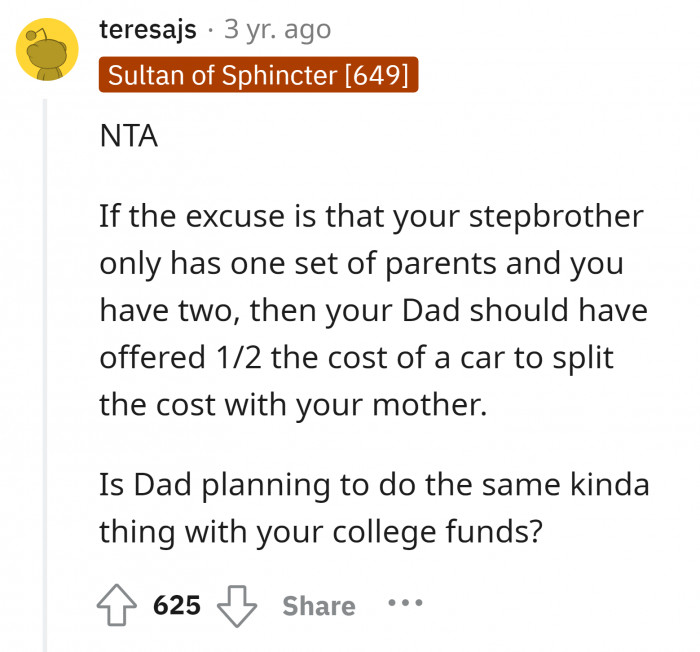Click the Share button
This screenshot has height=652, width=700.
click(x=318, y=606)
